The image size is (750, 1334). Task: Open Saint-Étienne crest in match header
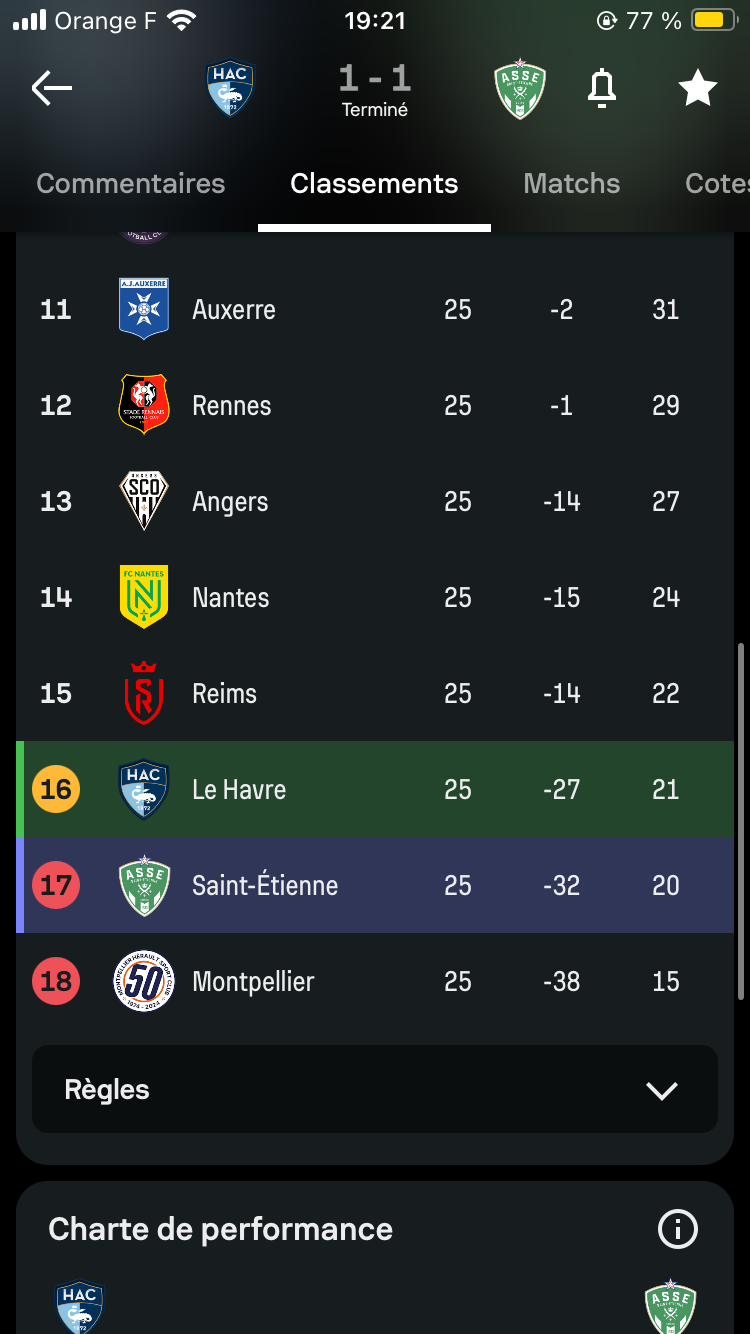[x=520, y=90]
